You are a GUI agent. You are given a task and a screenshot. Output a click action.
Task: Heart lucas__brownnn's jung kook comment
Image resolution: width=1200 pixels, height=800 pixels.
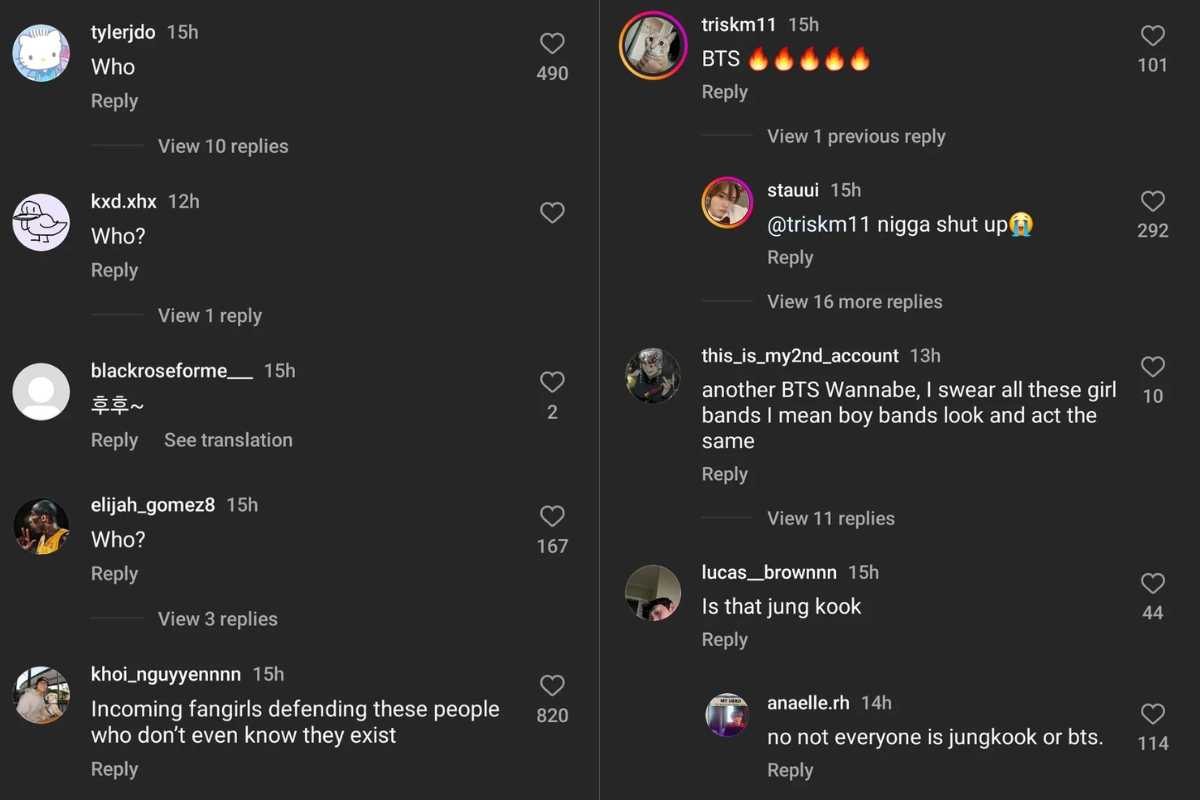1153,583
